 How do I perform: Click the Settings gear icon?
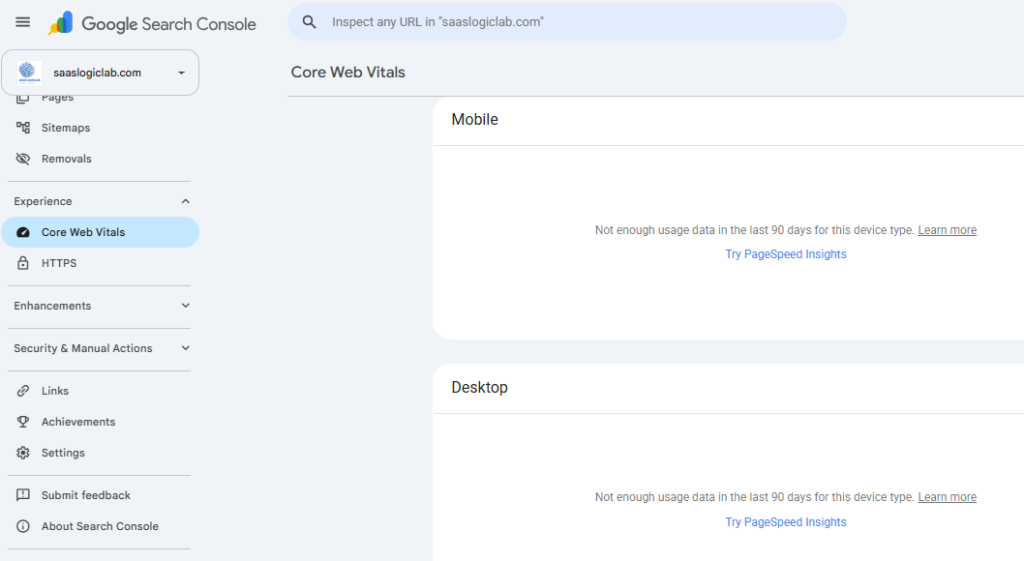tap(23, 453)
